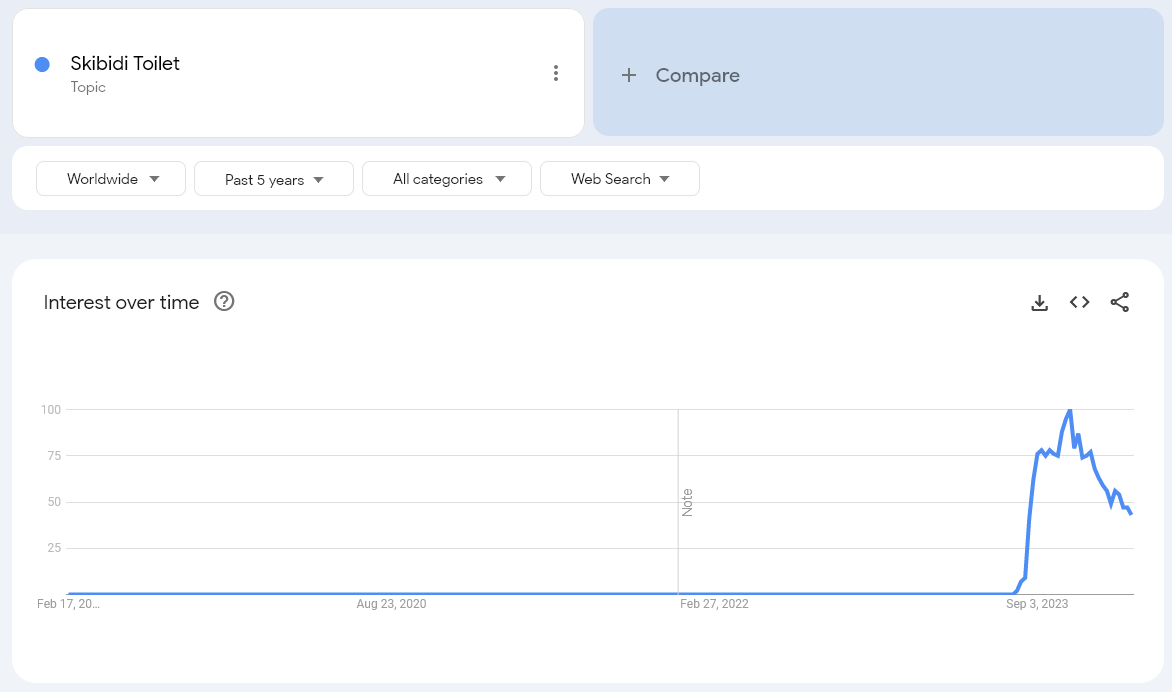Download the Interest over time data as CSV
The height and width of the screenshot is (692, 1172).
click(x=1039, y=303)
